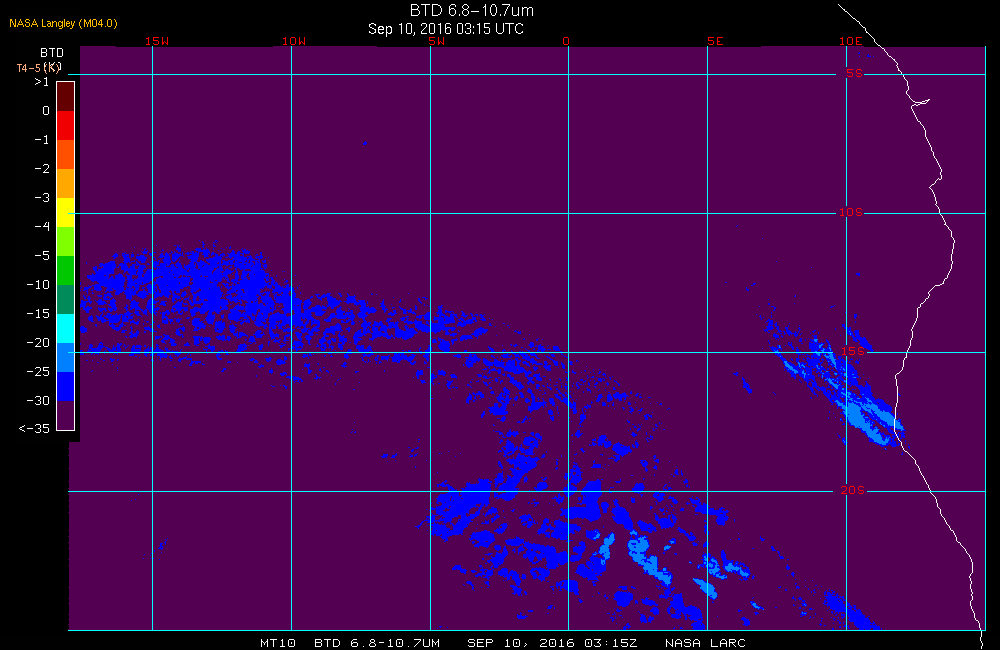This screenshot has width=1000, height=650.
Task: Click the '10S' latitude label
Action: [x=851, y=212]
